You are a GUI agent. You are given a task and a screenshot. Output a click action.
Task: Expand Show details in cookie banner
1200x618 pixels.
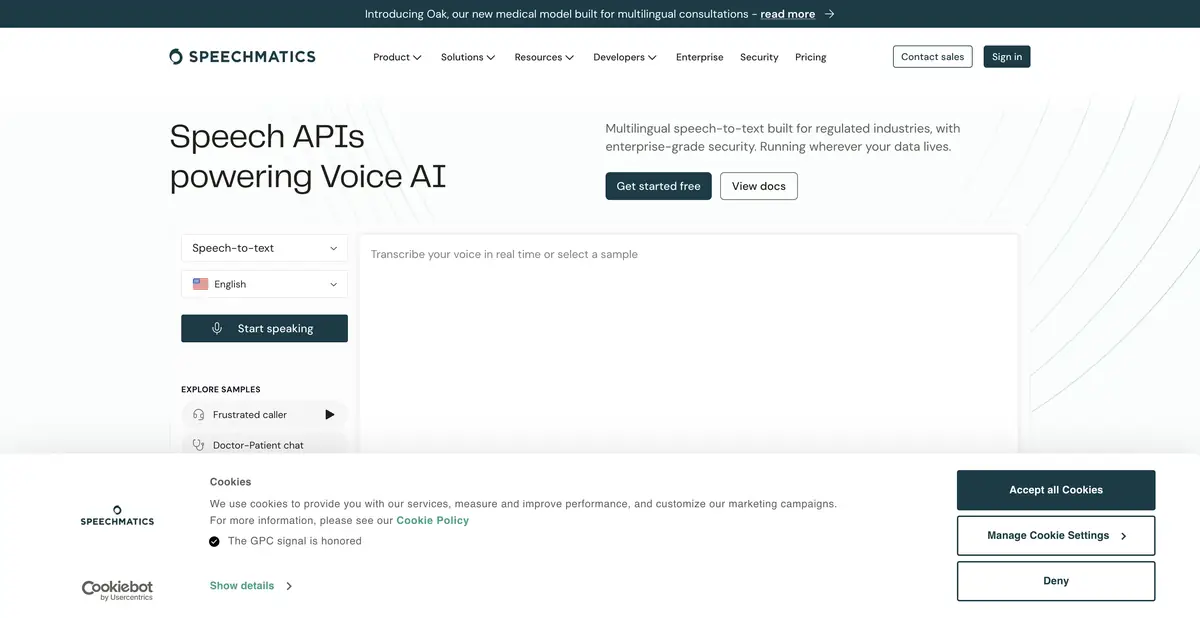(x=251, y=586)
